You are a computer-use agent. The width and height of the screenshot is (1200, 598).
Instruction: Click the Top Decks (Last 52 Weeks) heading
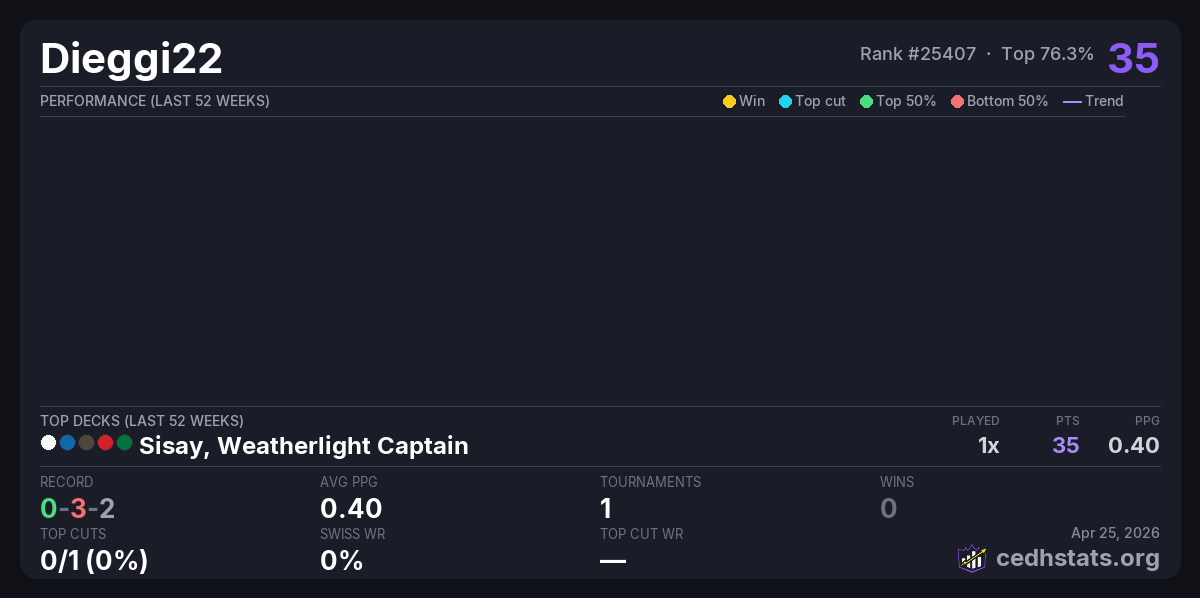pyautogui.click(x=141, y=421)
